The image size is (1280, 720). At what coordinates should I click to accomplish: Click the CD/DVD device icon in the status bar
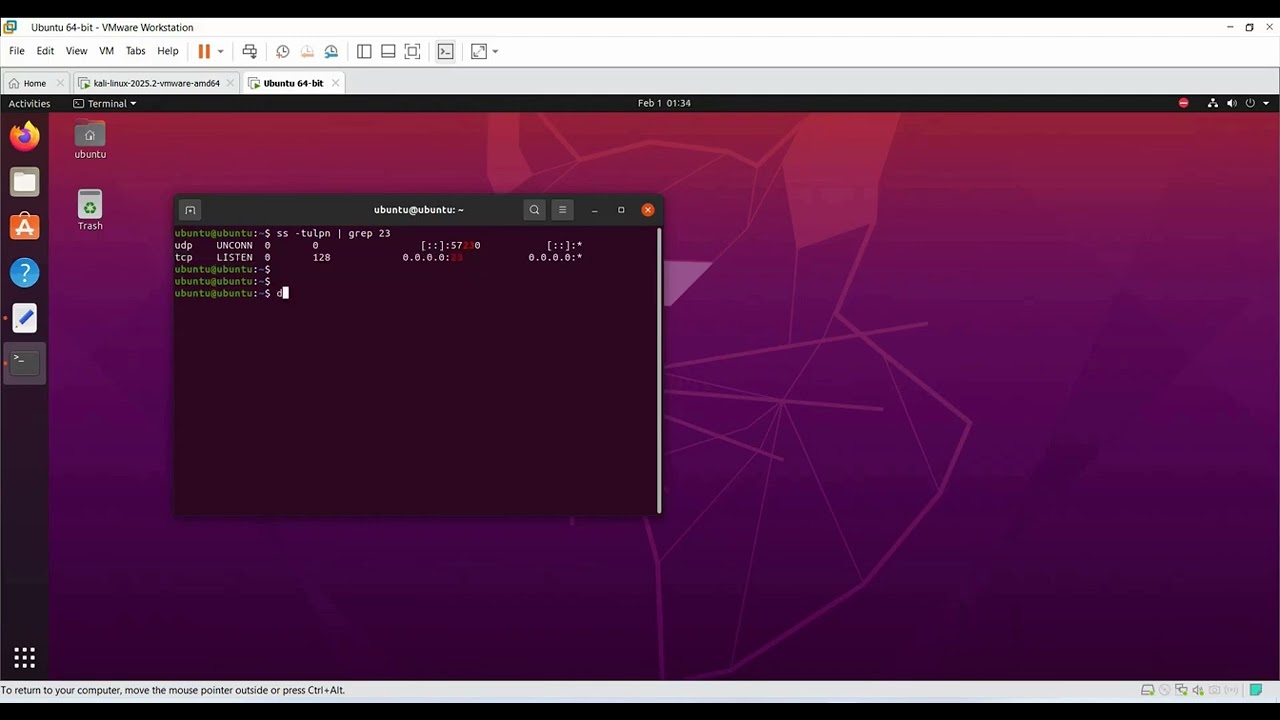pos(1165,690)
